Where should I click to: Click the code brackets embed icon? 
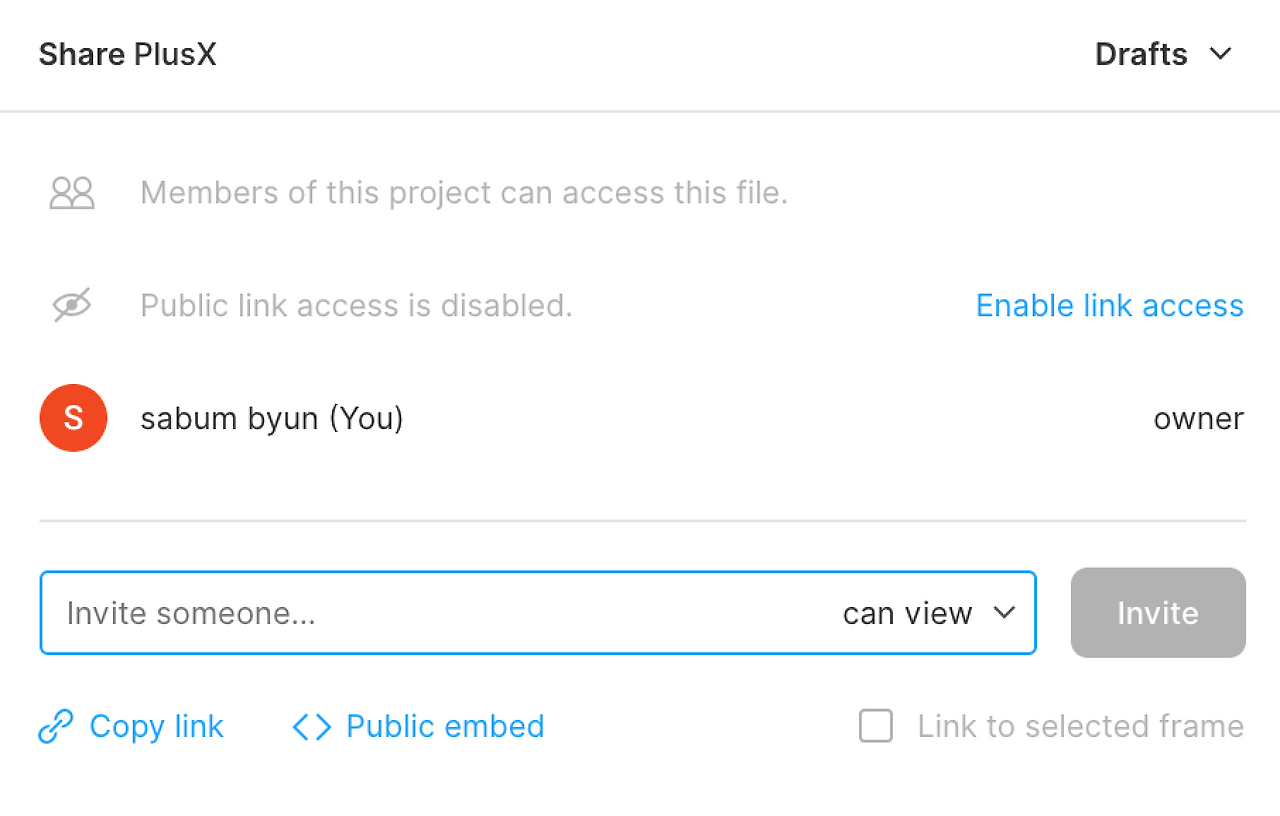click(x=312, y=727)
